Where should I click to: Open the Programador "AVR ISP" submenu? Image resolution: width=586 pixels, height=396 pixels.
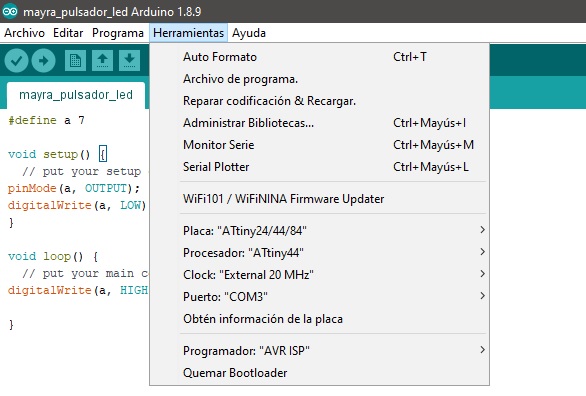point(334,350)
